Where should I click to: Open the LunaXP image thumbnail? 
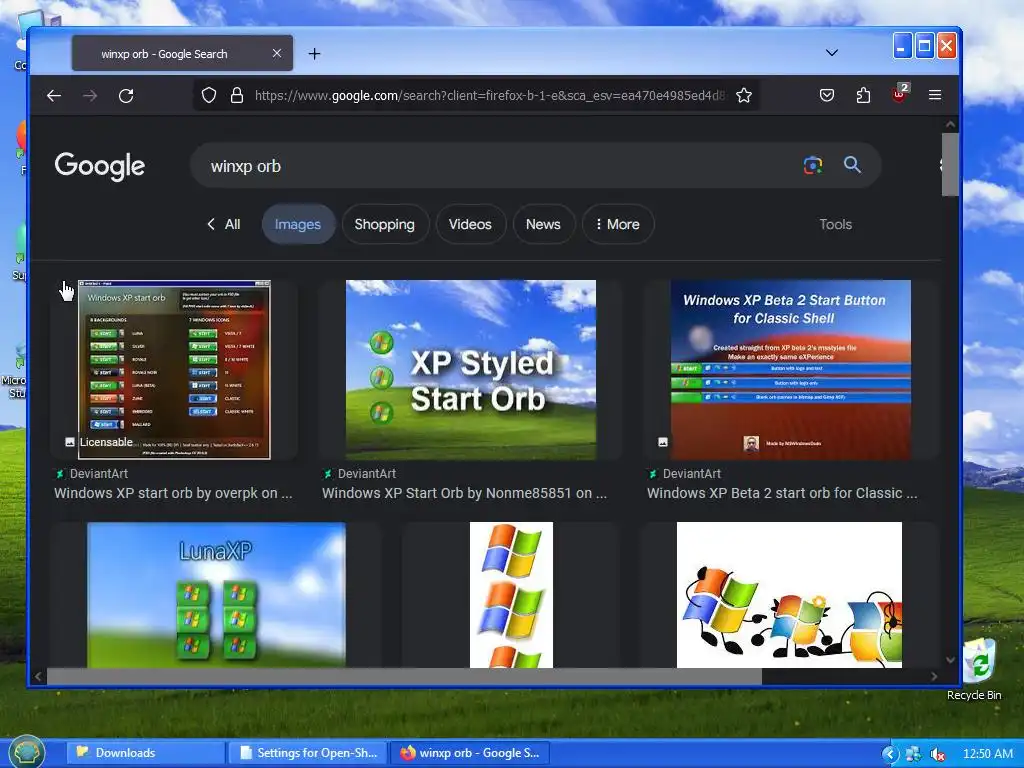click(216, 595)
